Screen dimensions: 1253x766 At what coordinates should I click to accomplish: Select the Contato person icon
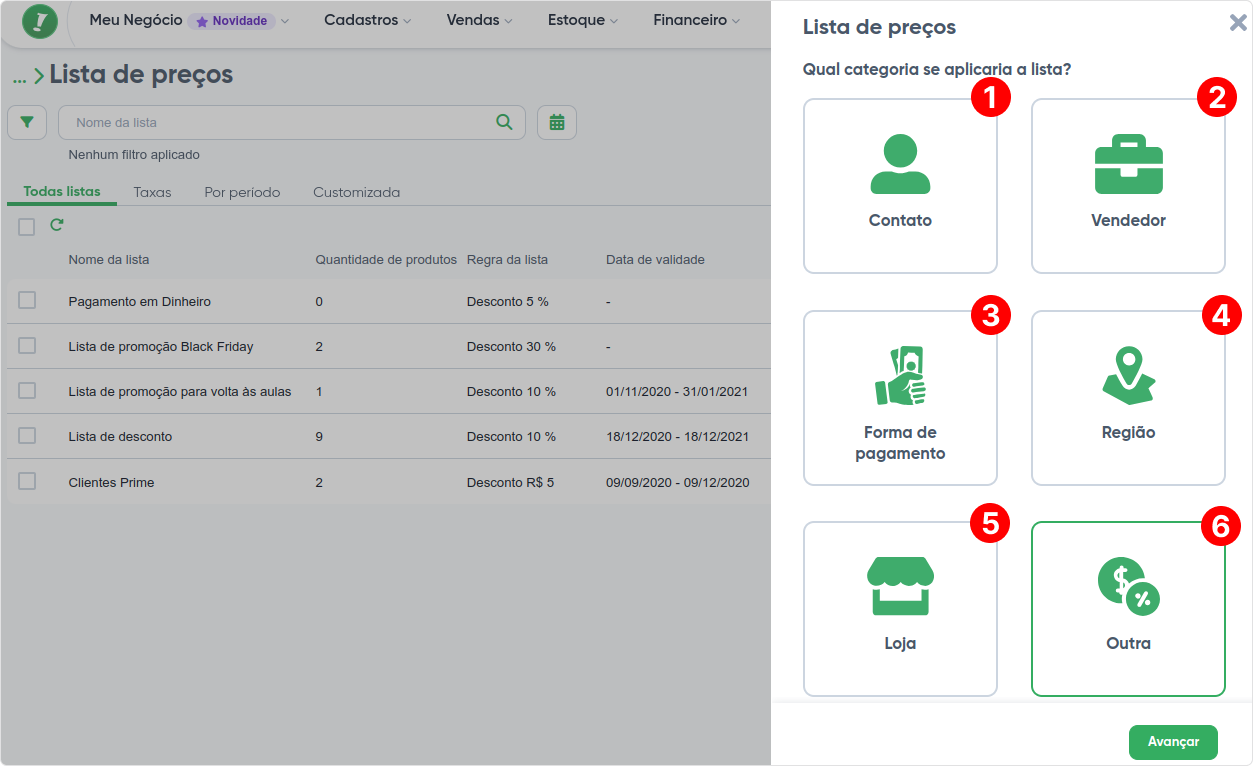900,164
